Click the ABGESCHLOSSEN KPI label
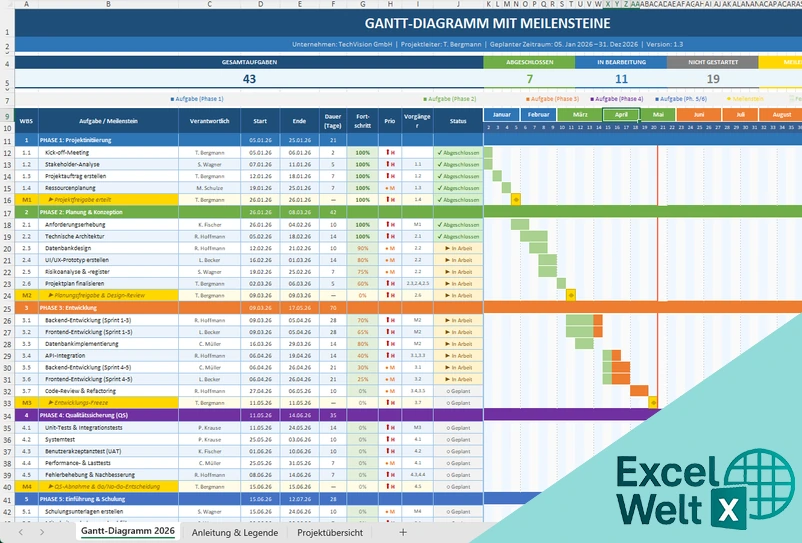 point(529,62)
